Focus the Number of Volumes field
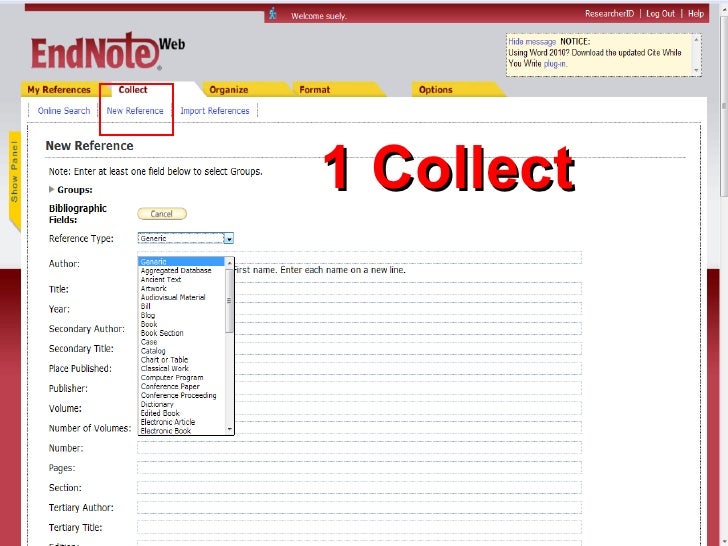Image resolution: width=728 pixels, height=546 pixels. tap(359, 428)
